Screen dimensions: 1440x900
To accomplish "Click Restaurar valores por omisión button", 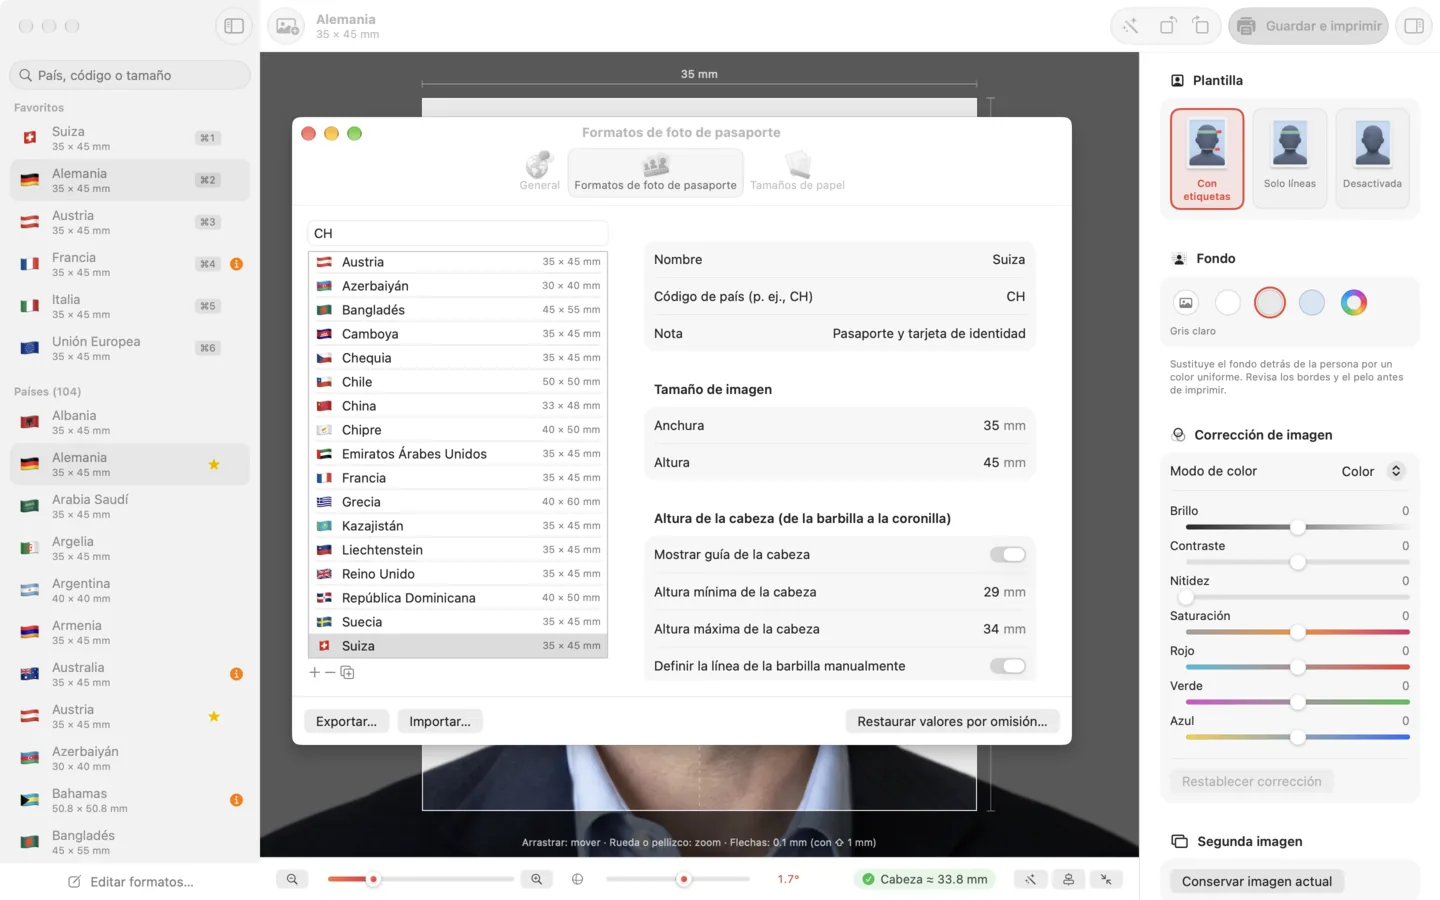I will pos(952,721).
